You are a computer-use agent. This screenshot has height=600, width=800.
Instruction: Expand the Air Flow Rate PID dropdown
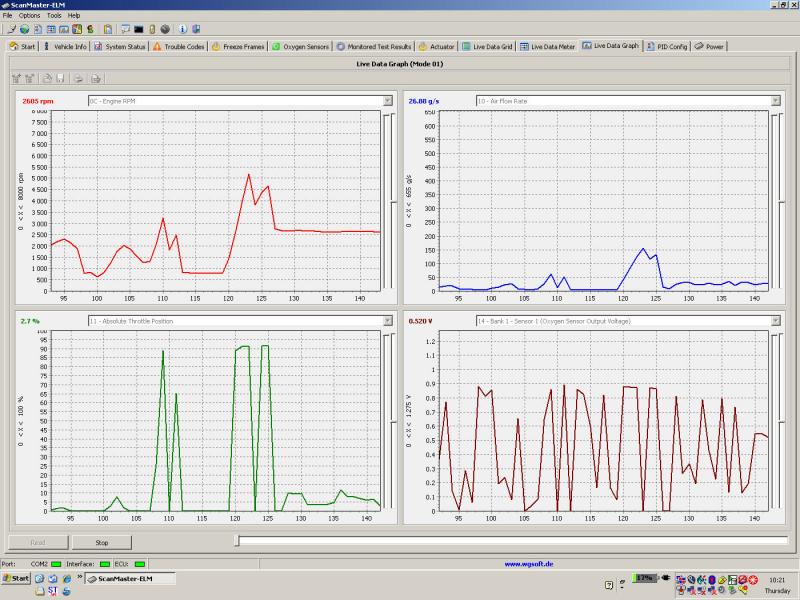point(775,101)
